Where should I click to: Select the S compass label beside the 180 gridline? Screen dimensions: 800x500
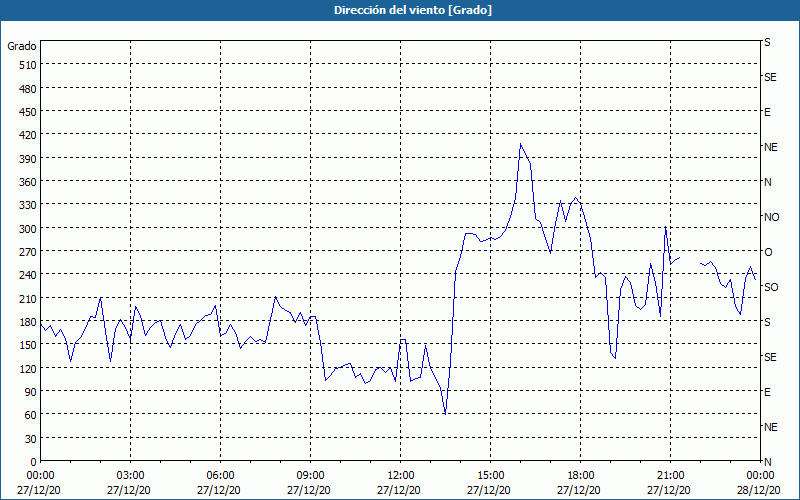[767, 322]
